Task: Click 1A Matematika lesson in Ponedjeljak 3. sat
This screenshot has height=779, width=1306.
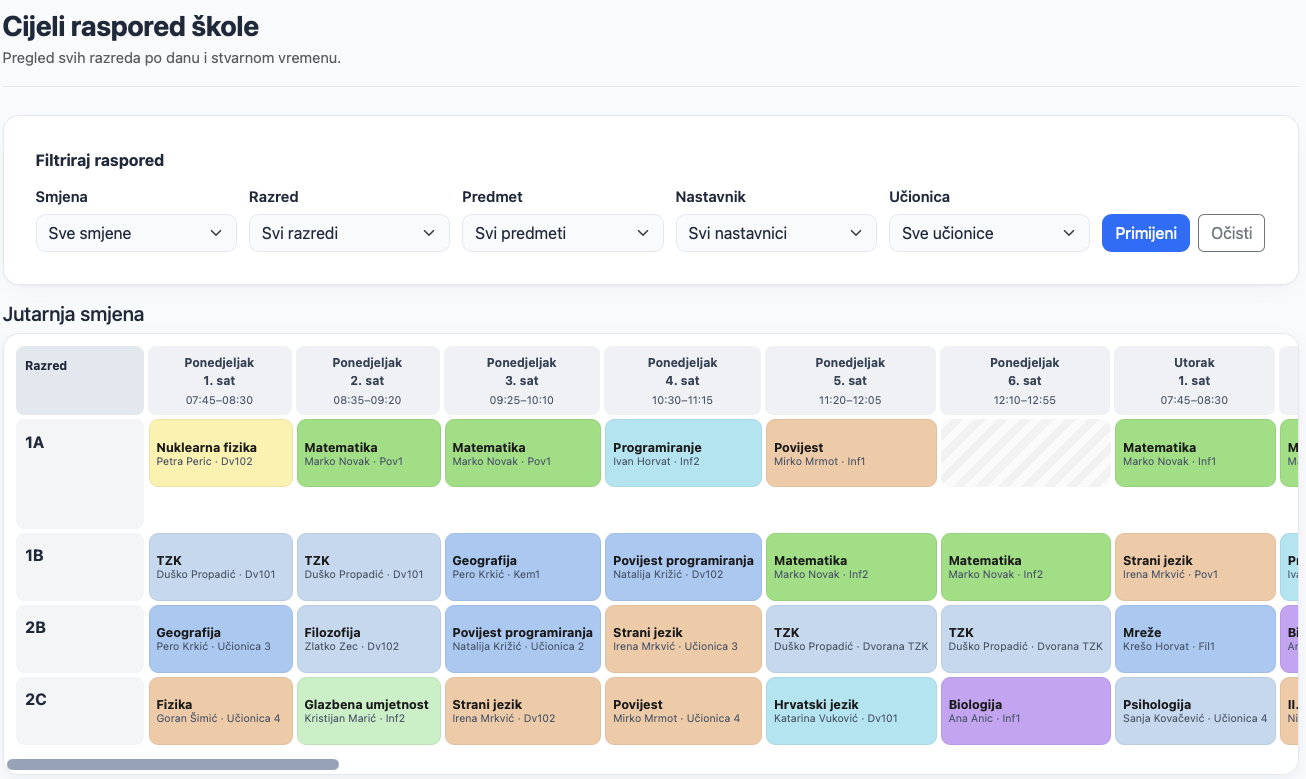Action: click(x=522, y=453)
